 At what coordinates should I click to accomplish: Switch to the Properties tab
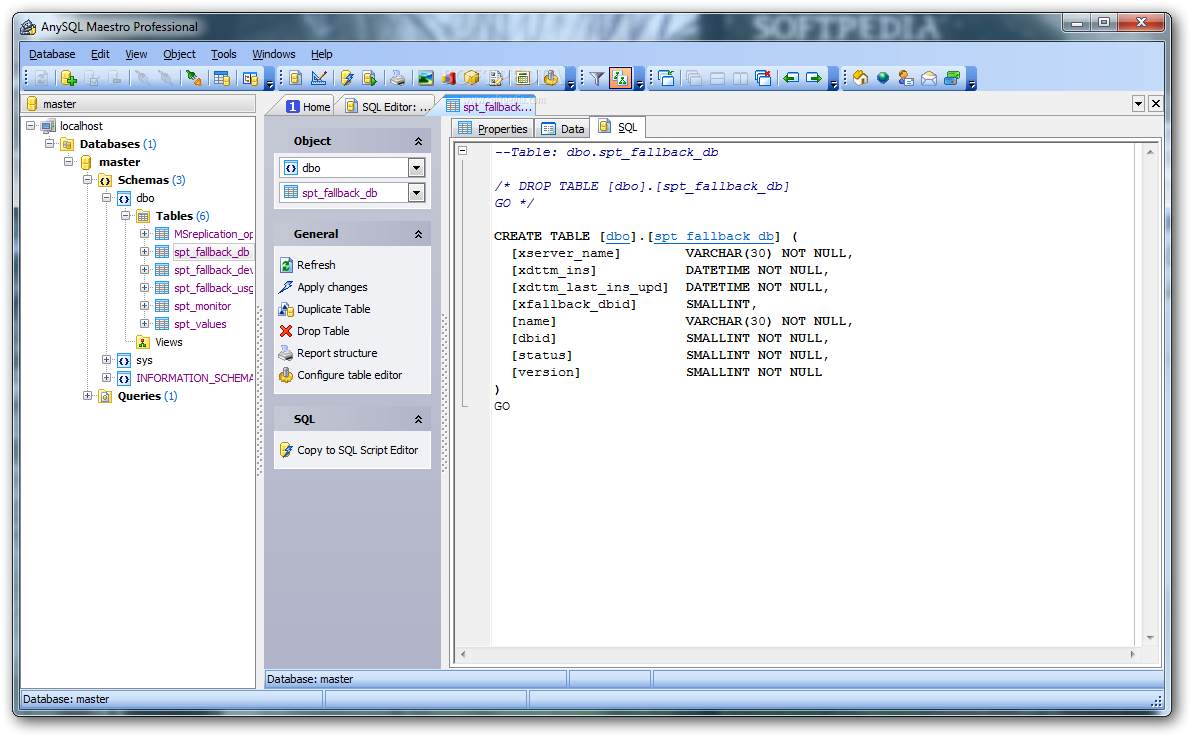point(493,129)
